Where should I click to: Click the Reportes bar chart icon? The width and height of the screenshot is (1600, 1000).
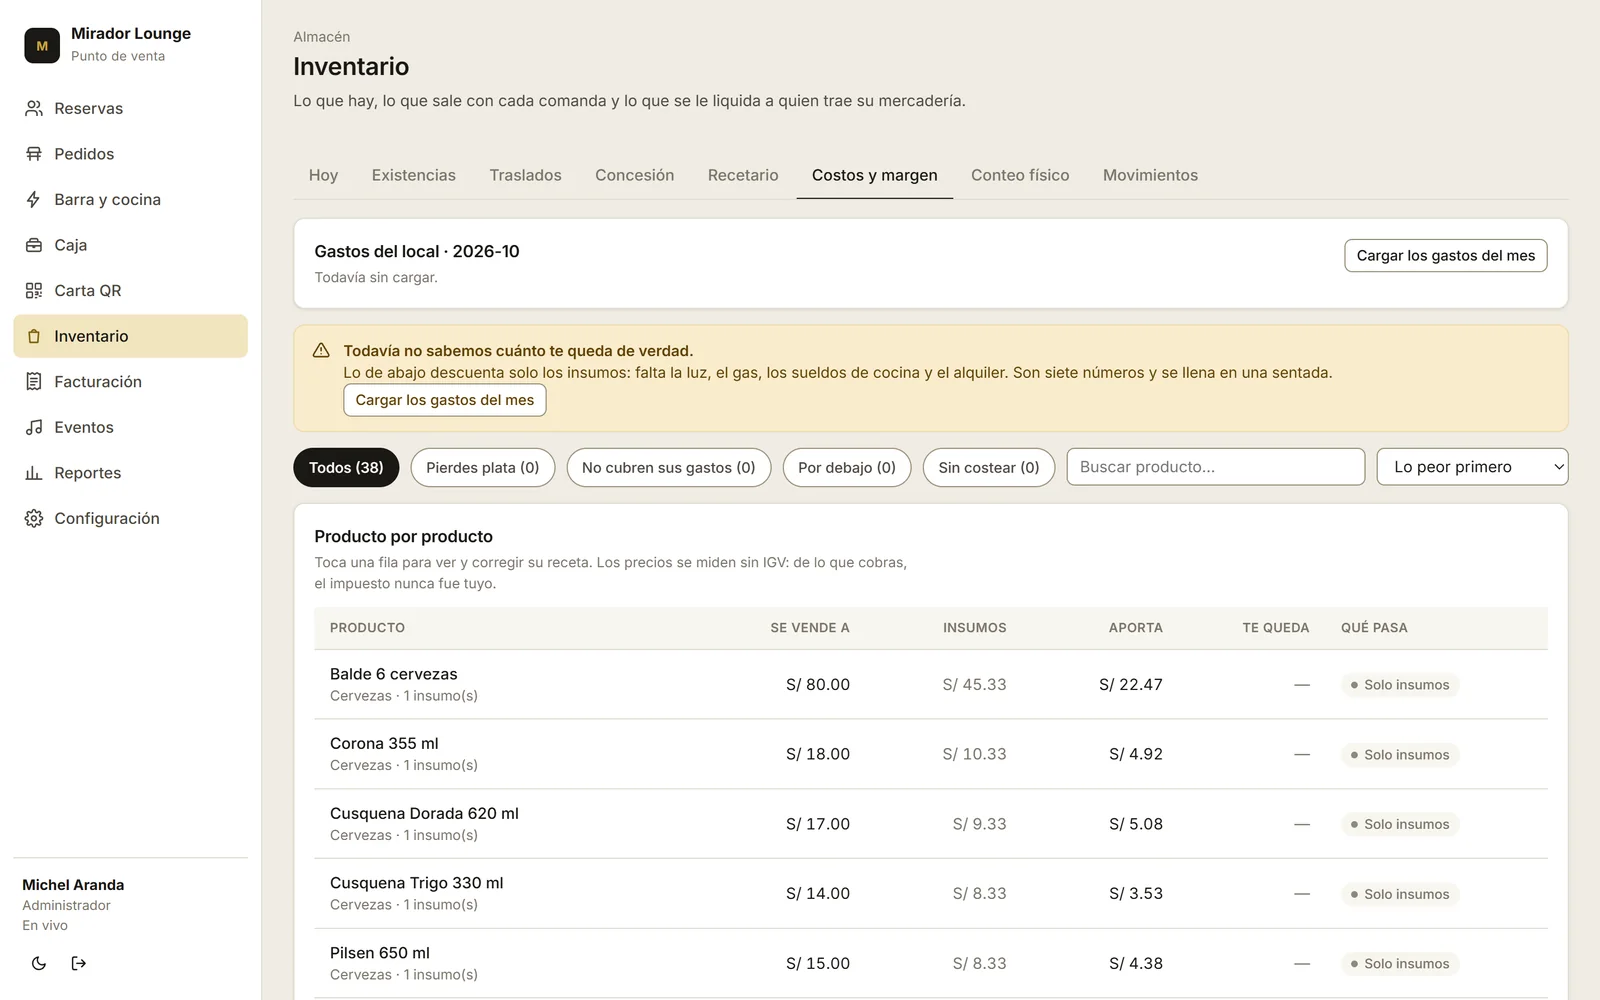[34, 473]
